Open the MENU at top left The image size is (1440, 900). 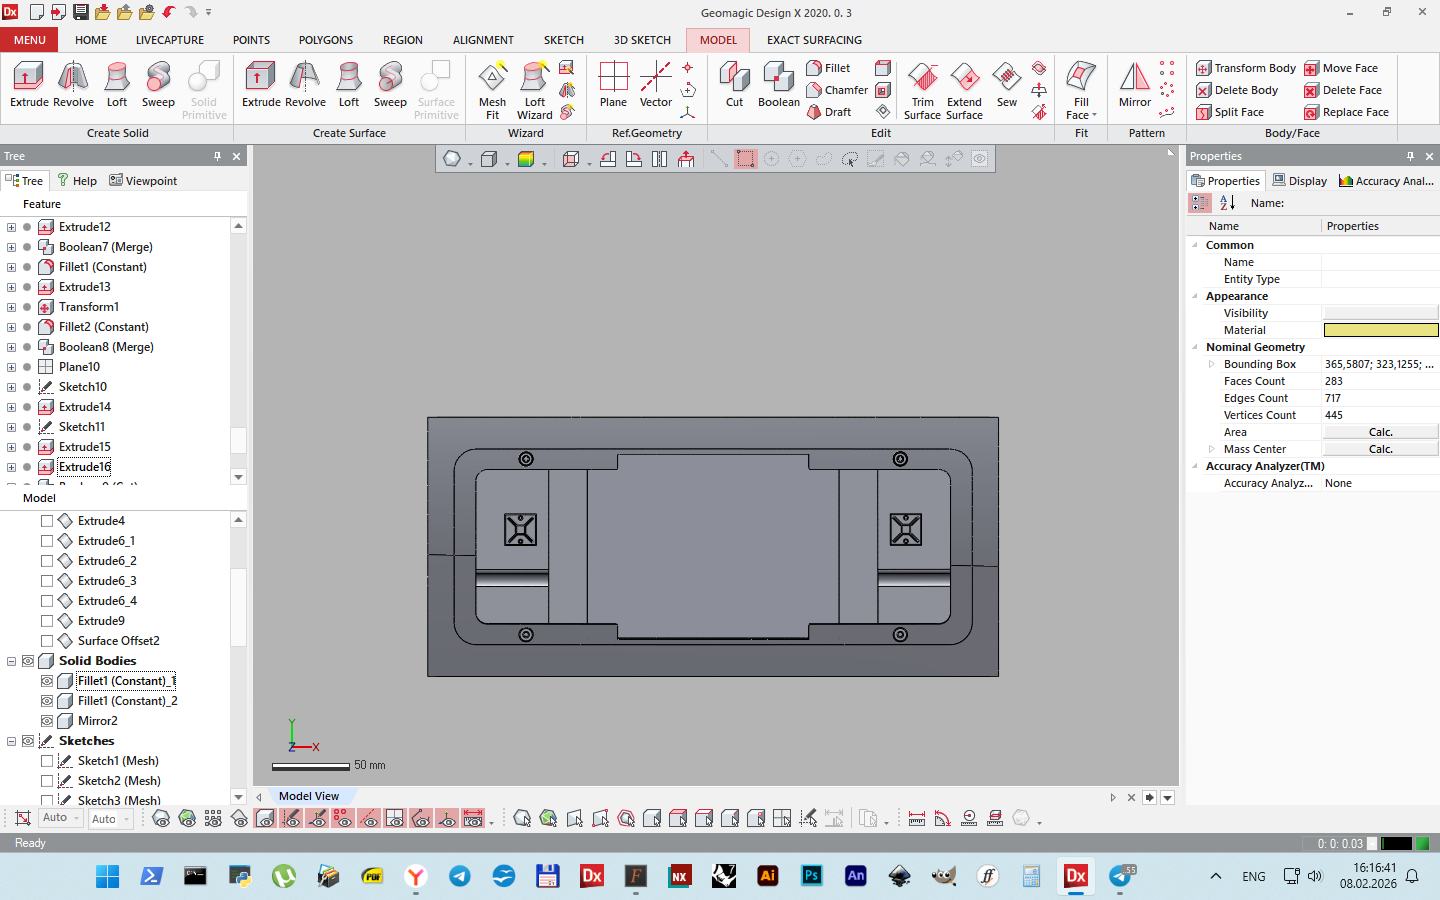click(x=29, y=40)
